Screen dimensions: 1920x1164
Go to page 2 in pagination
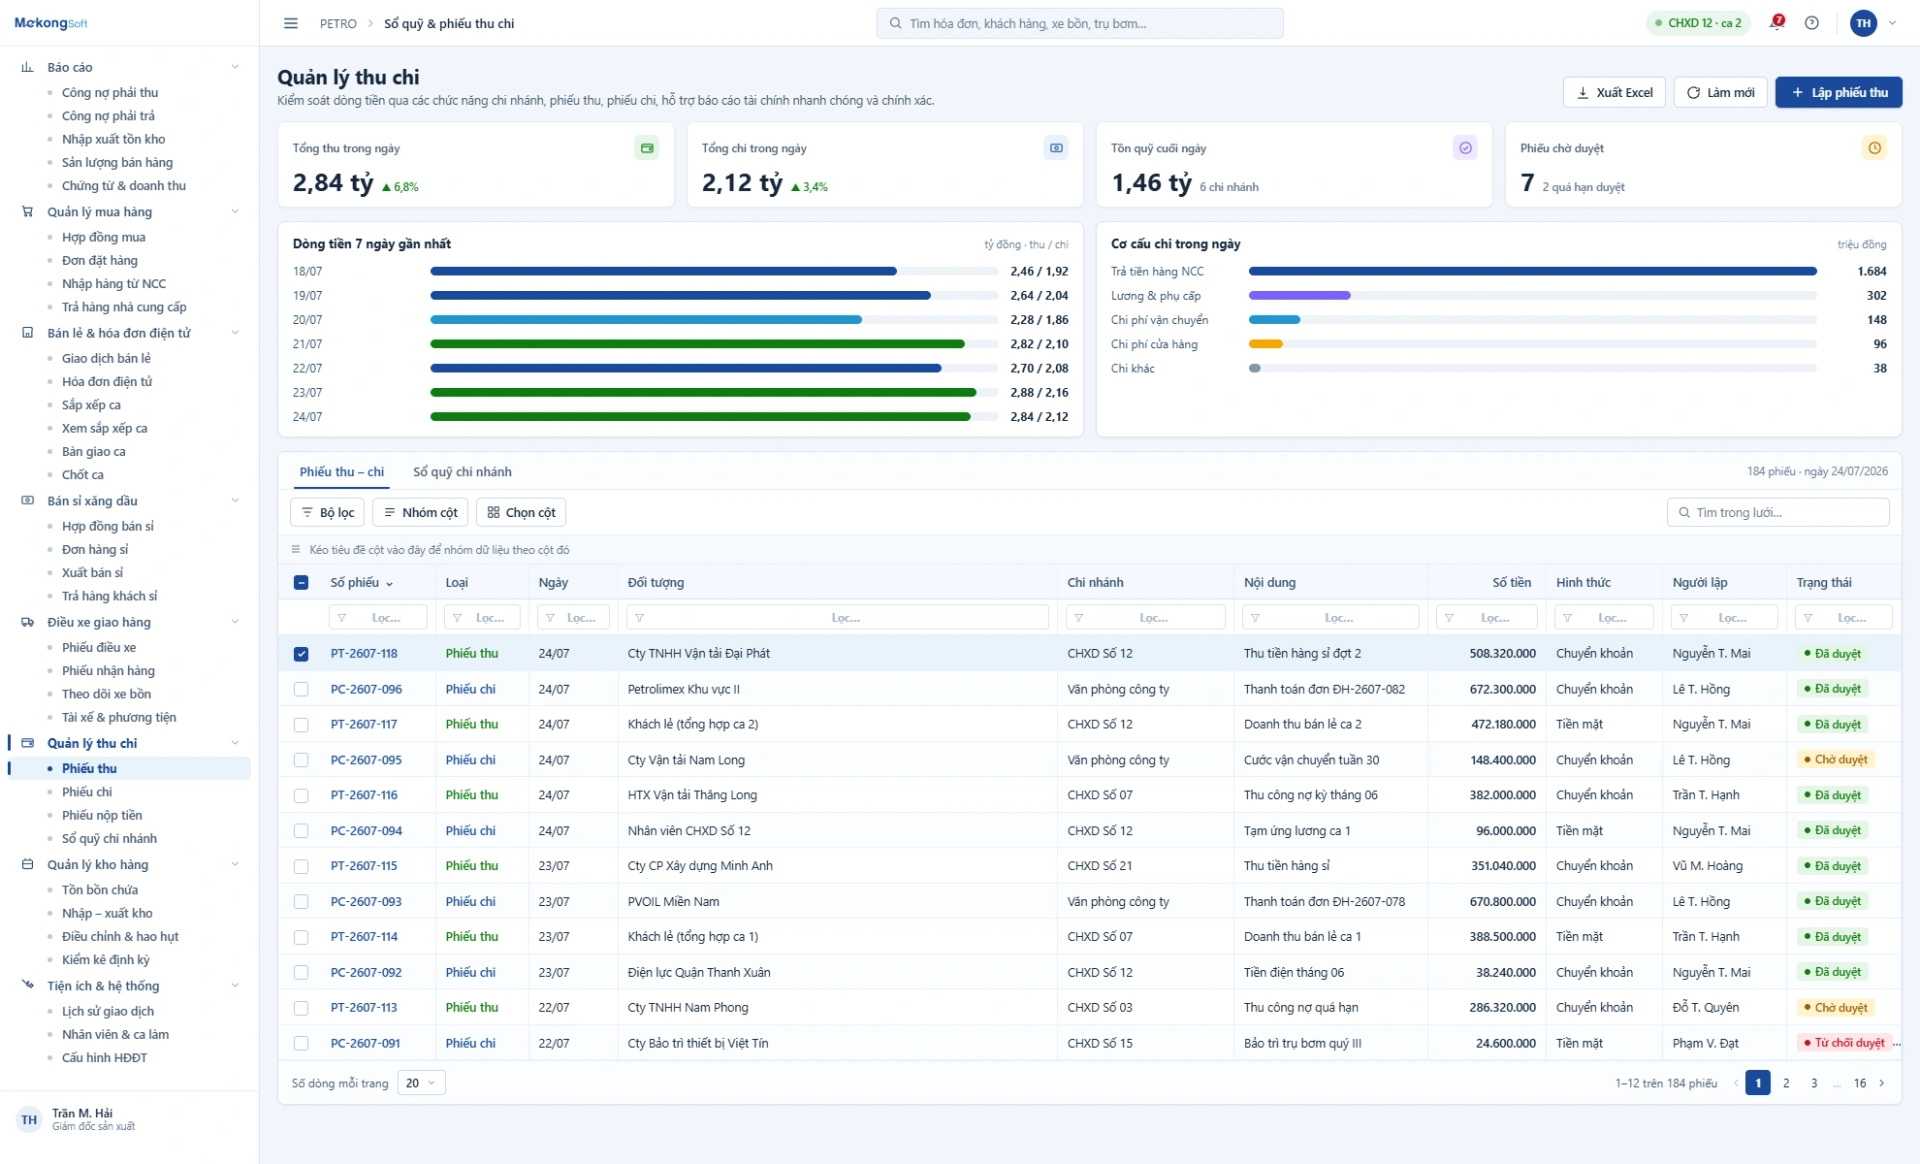pos(1786,1083)
